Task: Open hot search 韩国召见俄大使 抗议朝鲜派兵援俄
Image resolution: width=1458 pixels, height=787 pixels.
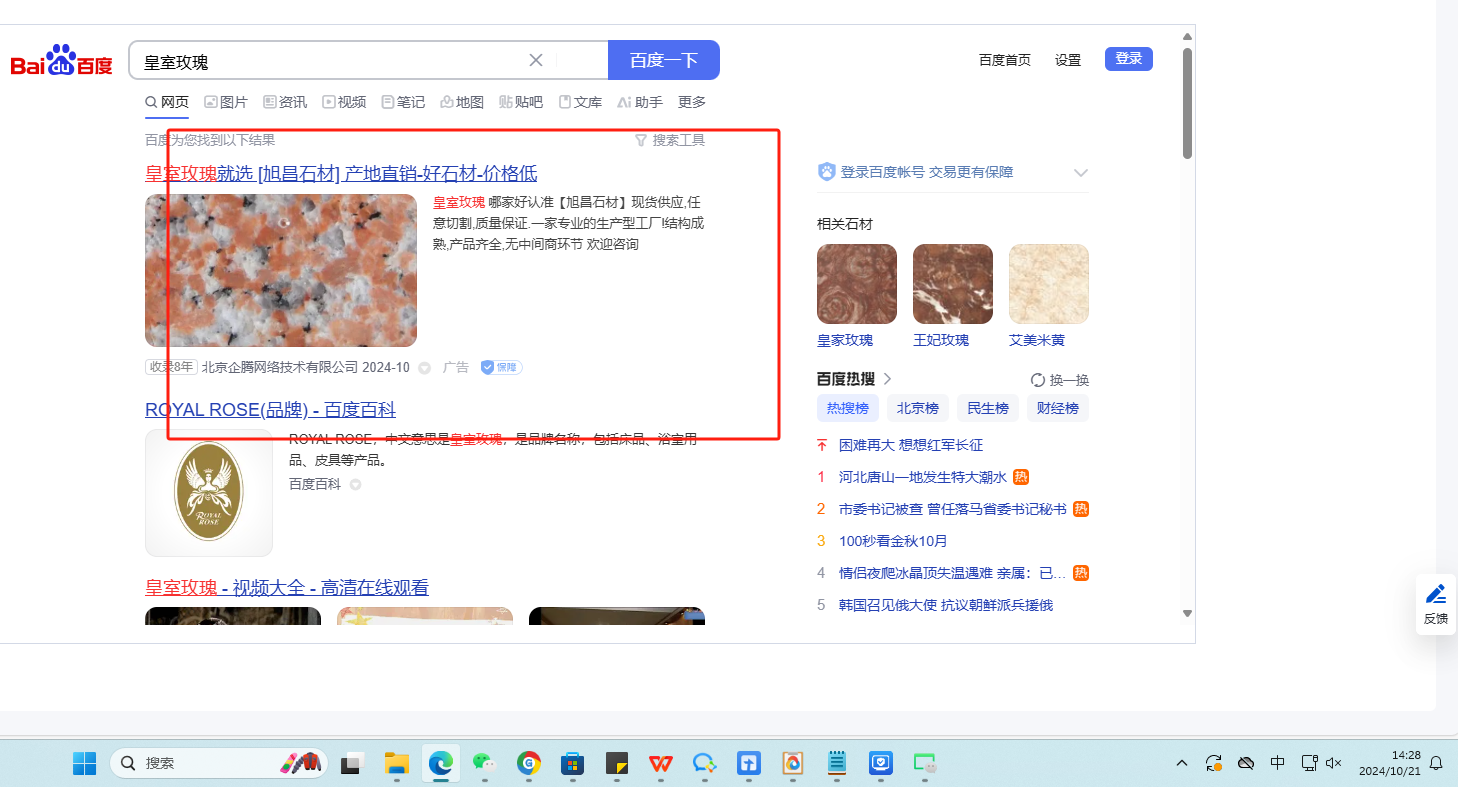Action: [x=946, y=605]
